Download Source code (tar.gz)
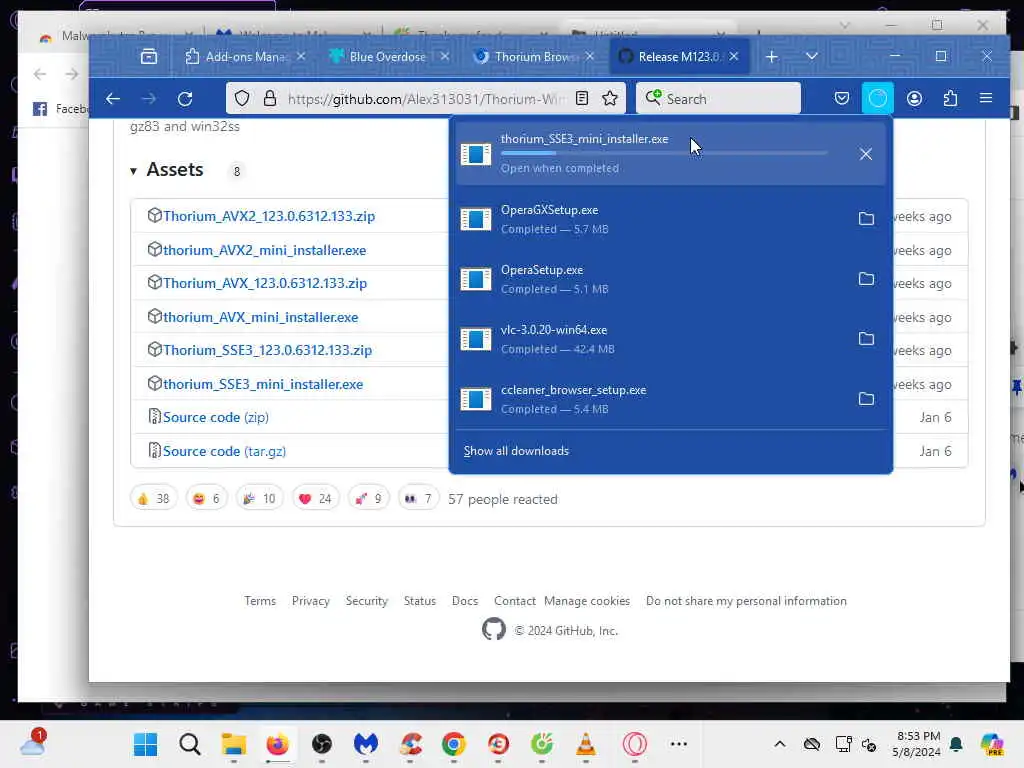1024x768 pixels. [x=224, y=451]
